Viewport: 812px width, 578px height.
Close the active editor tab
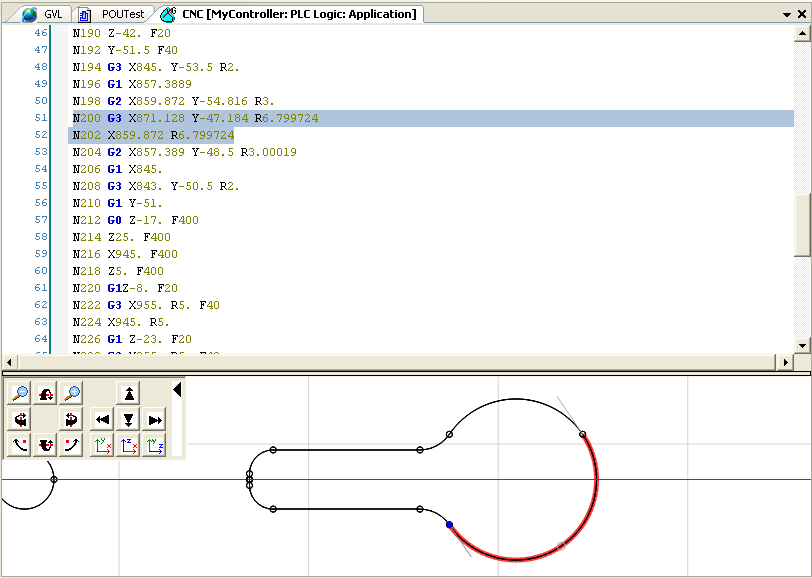pyautogui.click(x=801, y=15)
